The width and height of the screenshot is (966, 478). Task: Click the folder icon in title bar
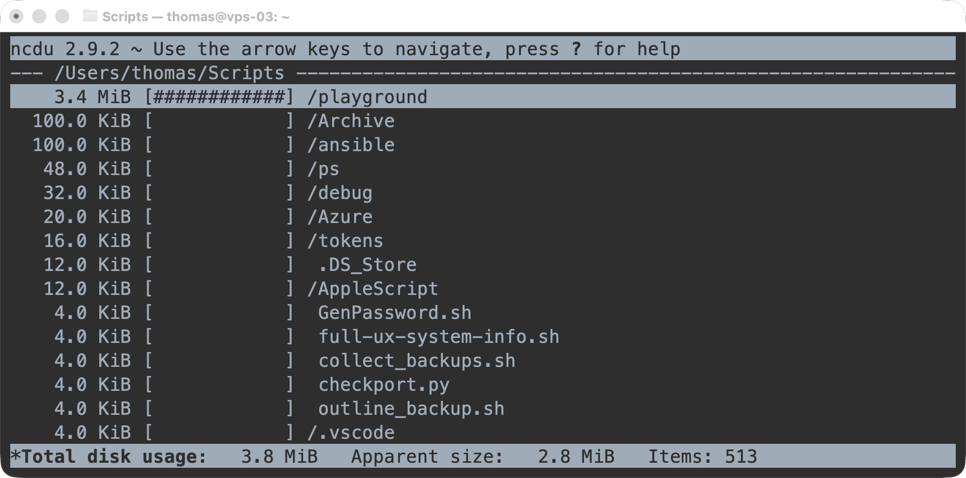click(x=90, y=17)
